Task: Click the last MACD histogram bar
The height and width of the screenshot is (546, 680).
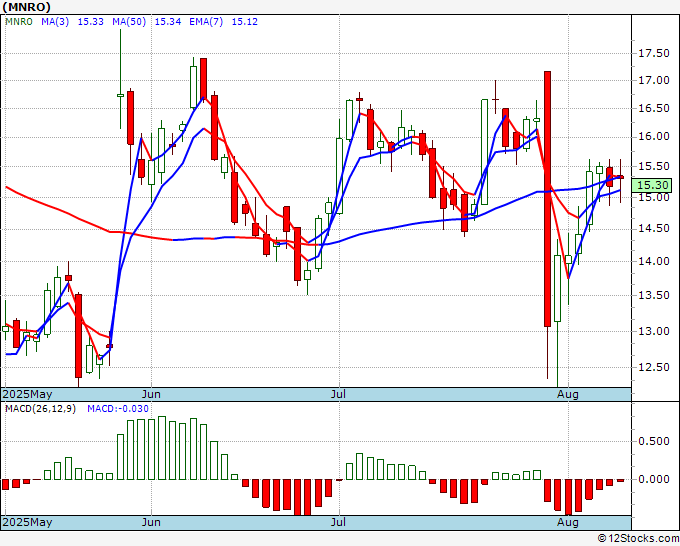Action: click(620, 480)
